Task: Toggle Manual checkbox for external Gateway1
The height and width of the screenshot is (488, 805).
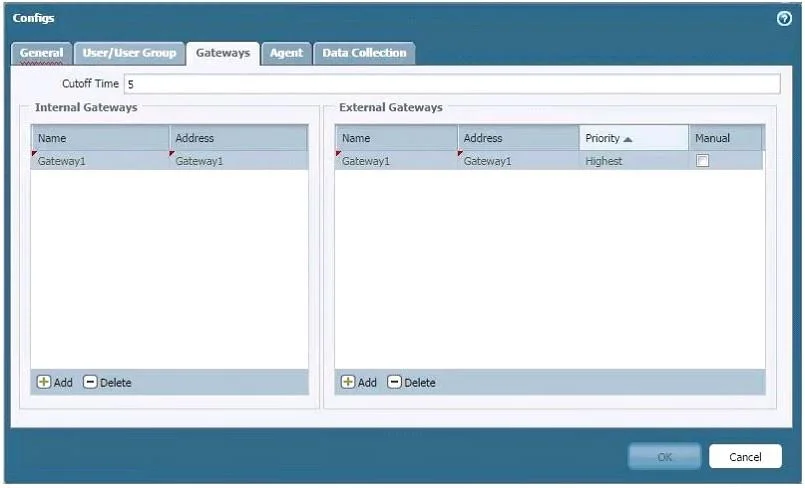Action: coord(702,161)
